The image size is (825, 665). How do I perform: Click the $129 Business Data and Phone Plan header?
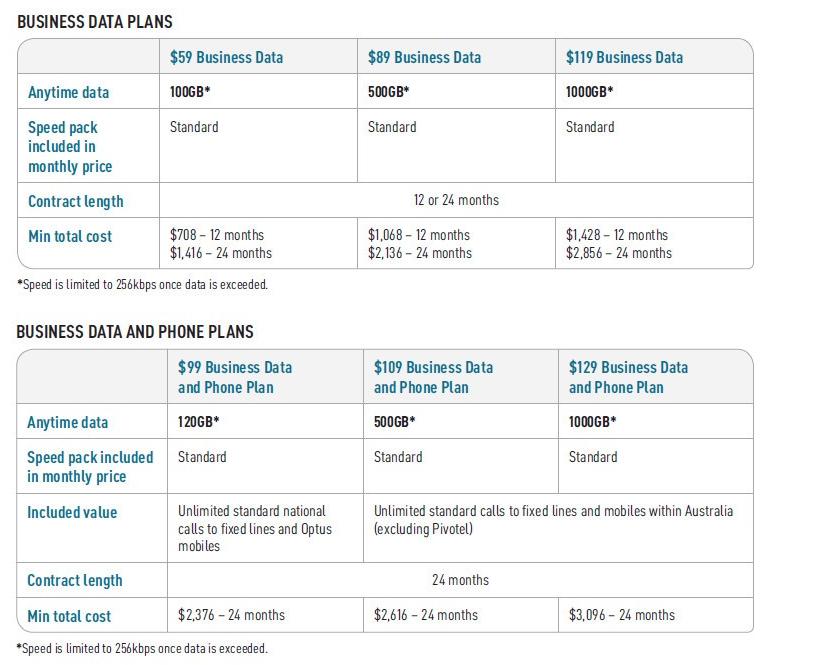pos(628,377)
